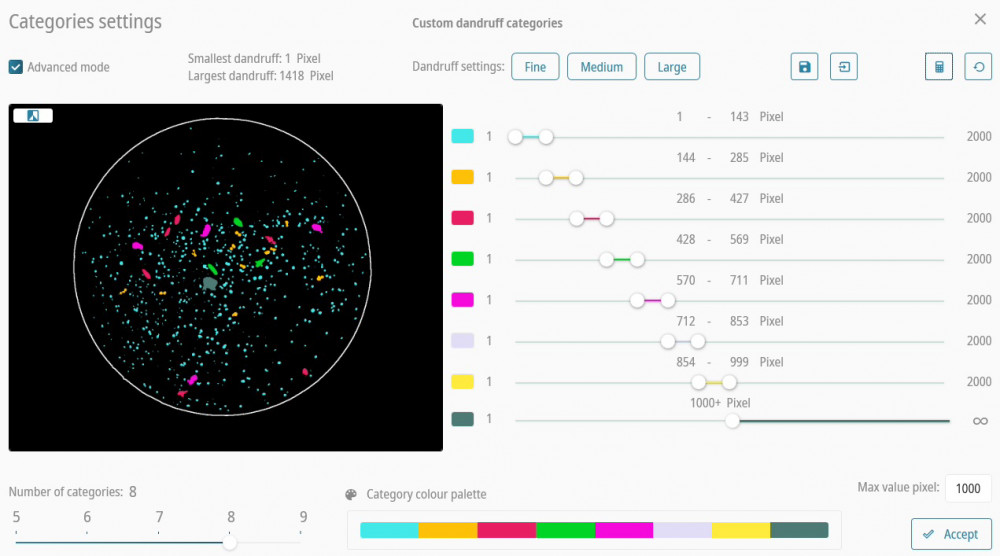Click the reset circular arrow icon
The height and width of the screenshot is (556, 1000).
[x=978, y=67]
